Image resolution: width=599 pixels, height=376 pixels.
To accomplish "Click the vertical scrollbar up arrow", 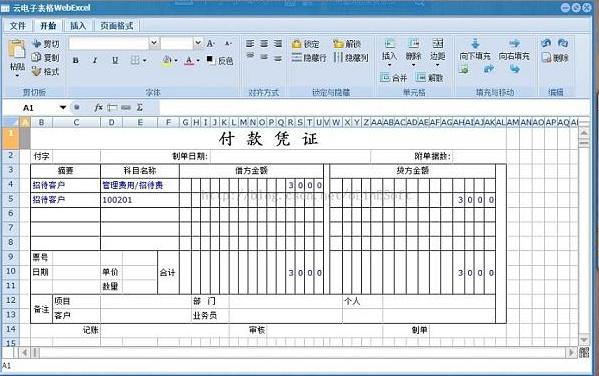I will coord(584,133).
